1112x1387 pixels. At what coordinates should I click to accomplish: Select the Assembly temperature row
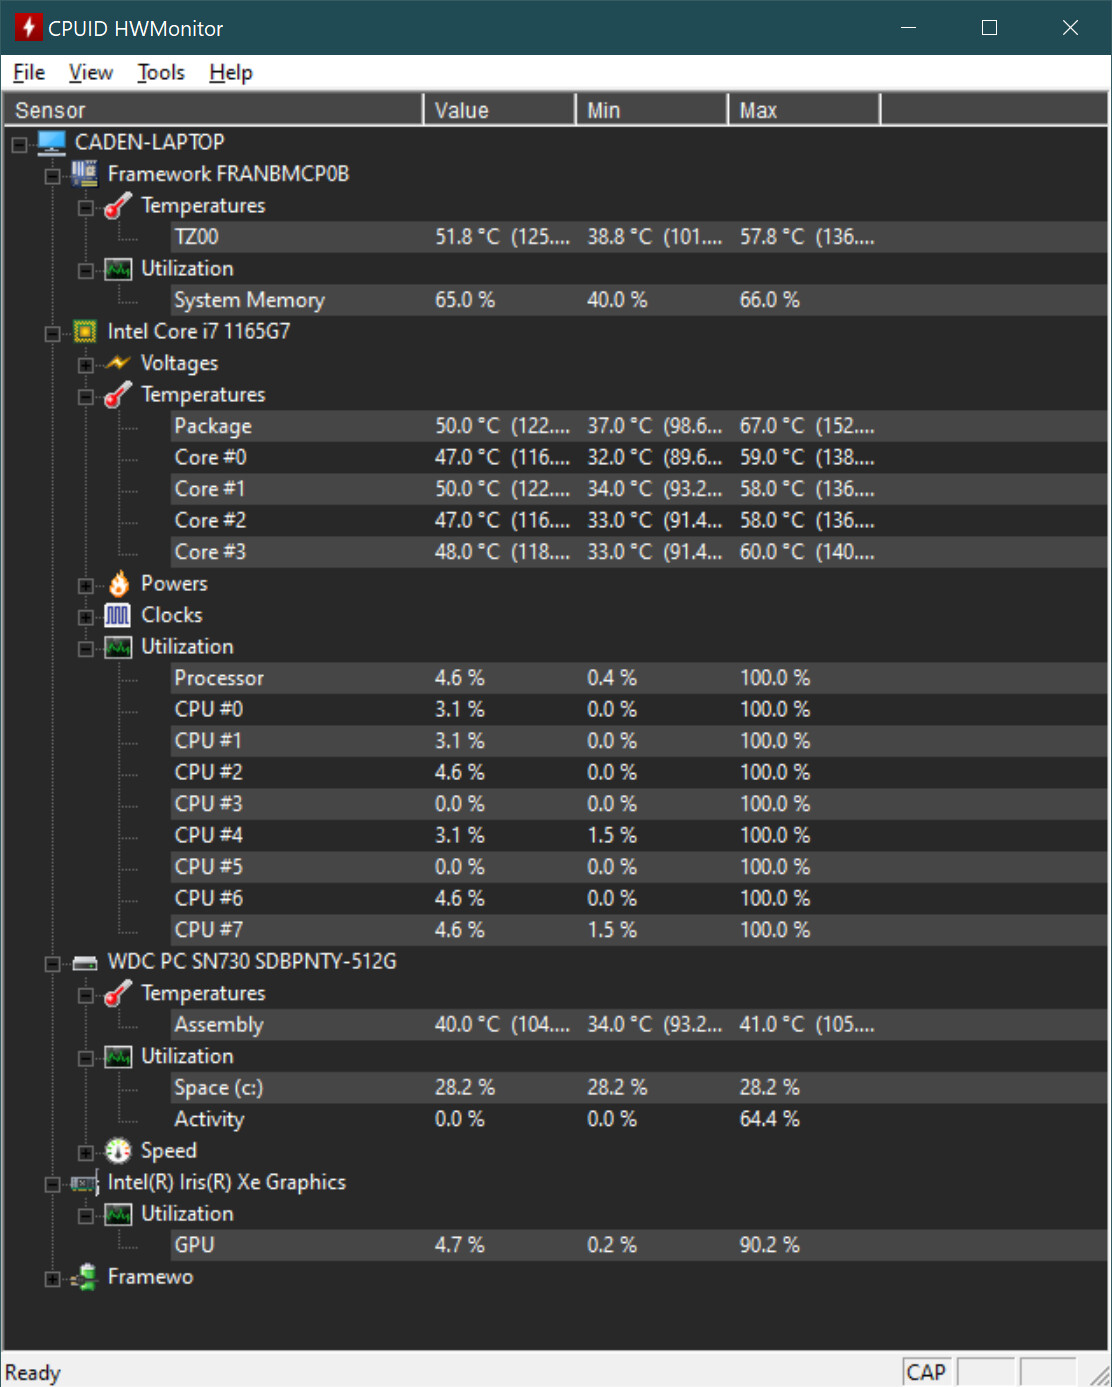(639, 1025)
